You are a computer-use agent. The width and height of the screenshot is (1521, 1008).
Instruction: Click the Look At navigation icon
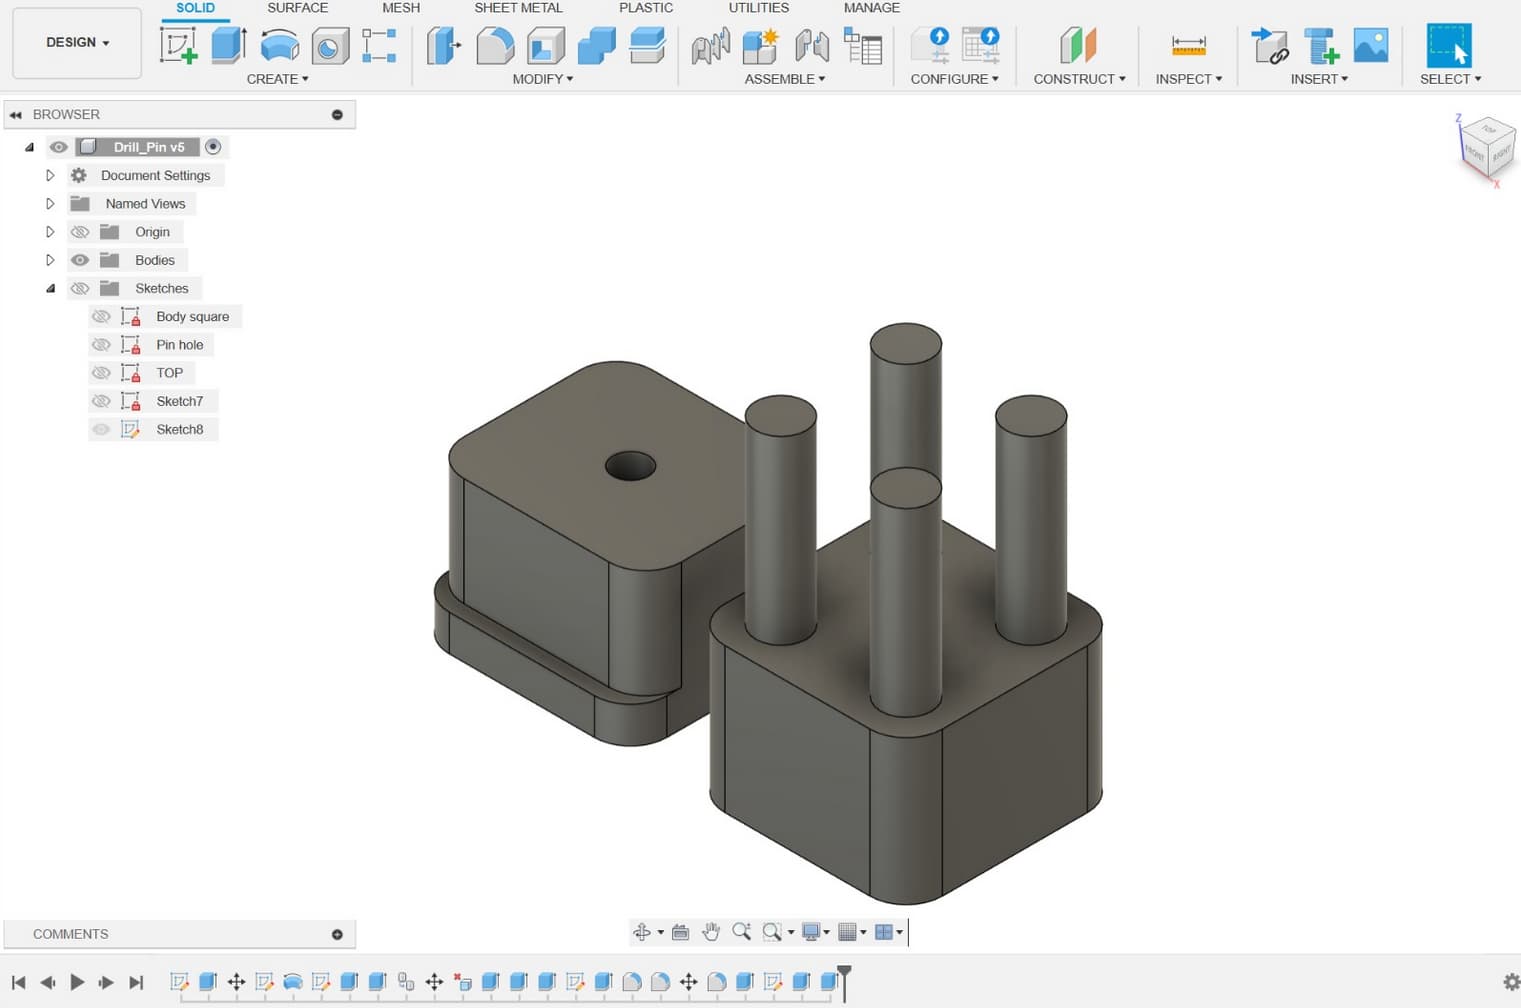click(680, 932)
